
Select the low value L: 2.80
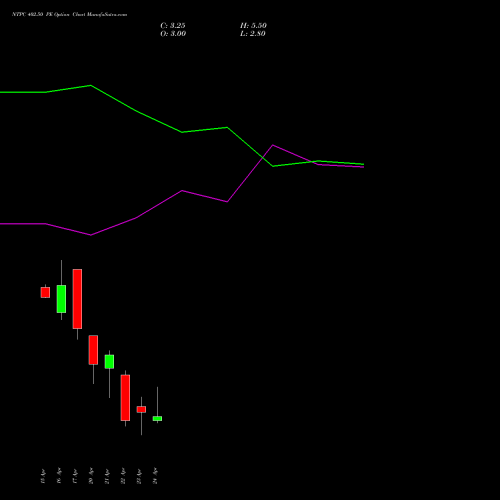point(253,34)
